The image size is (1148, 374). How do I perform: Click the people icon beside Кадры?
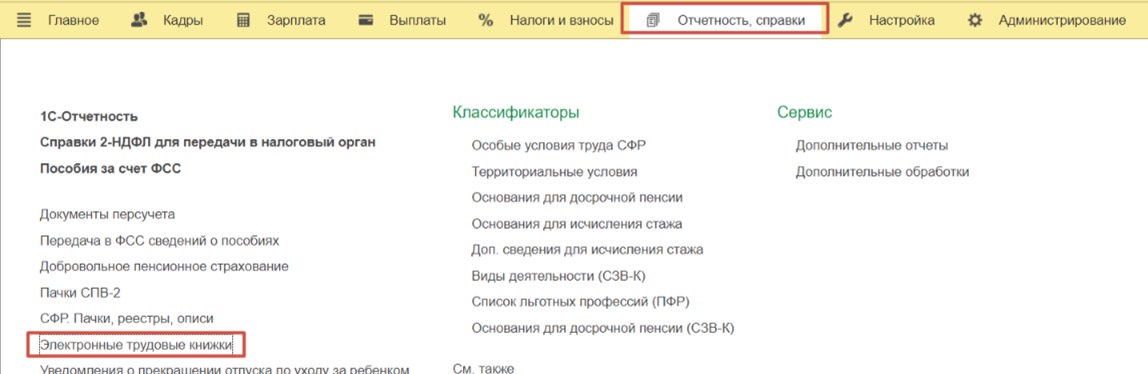139,20
